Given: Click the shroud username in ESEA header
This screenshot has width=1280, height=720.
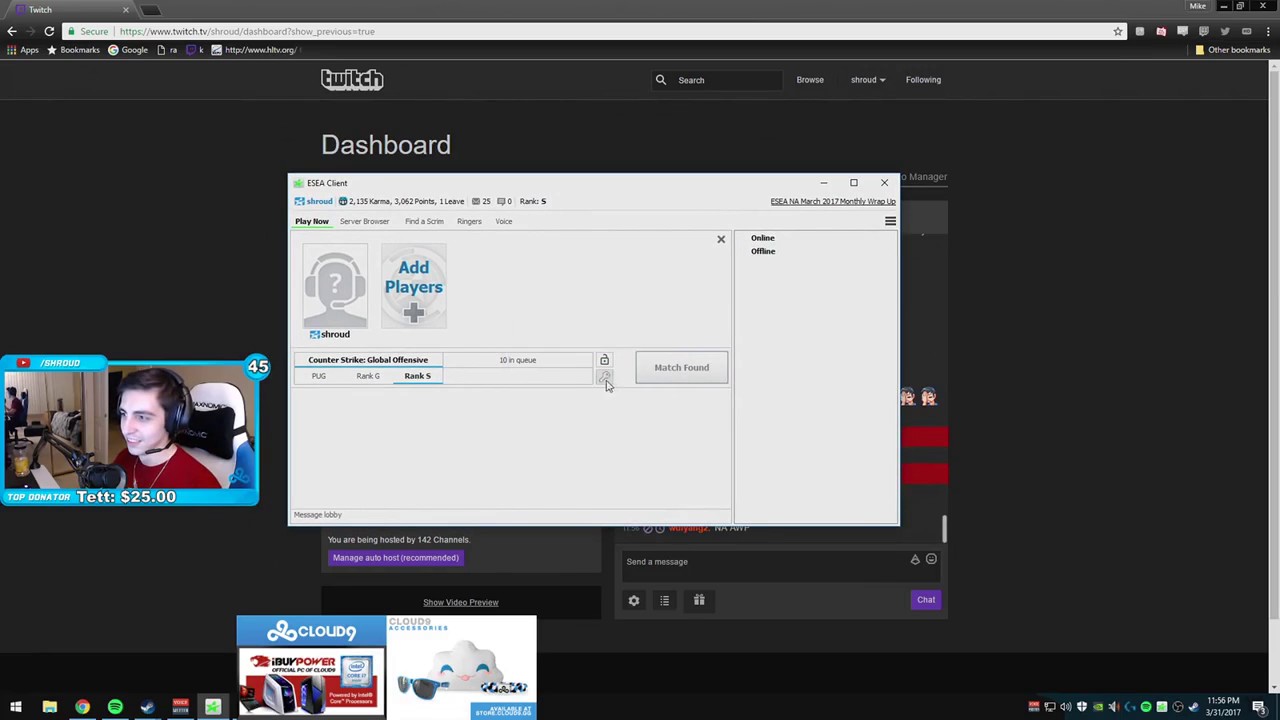Looking at the screenshot, I should (319, 201).
